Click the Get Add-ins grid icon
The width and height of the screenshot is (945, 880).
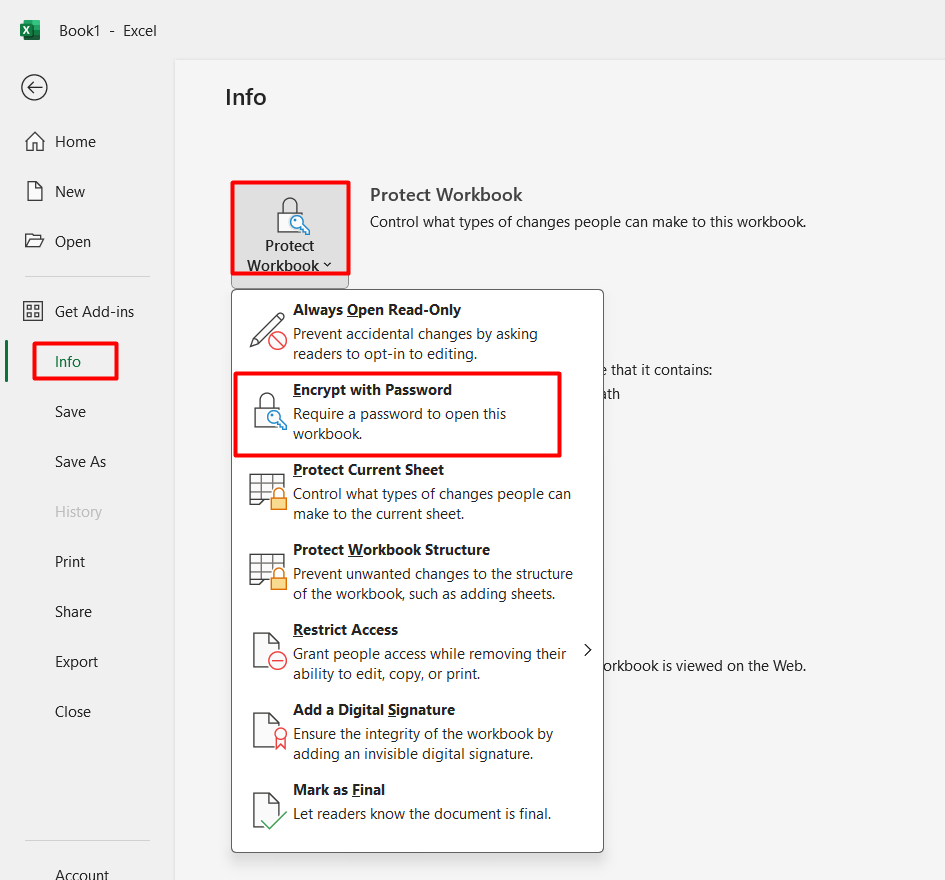pos(34,312)
